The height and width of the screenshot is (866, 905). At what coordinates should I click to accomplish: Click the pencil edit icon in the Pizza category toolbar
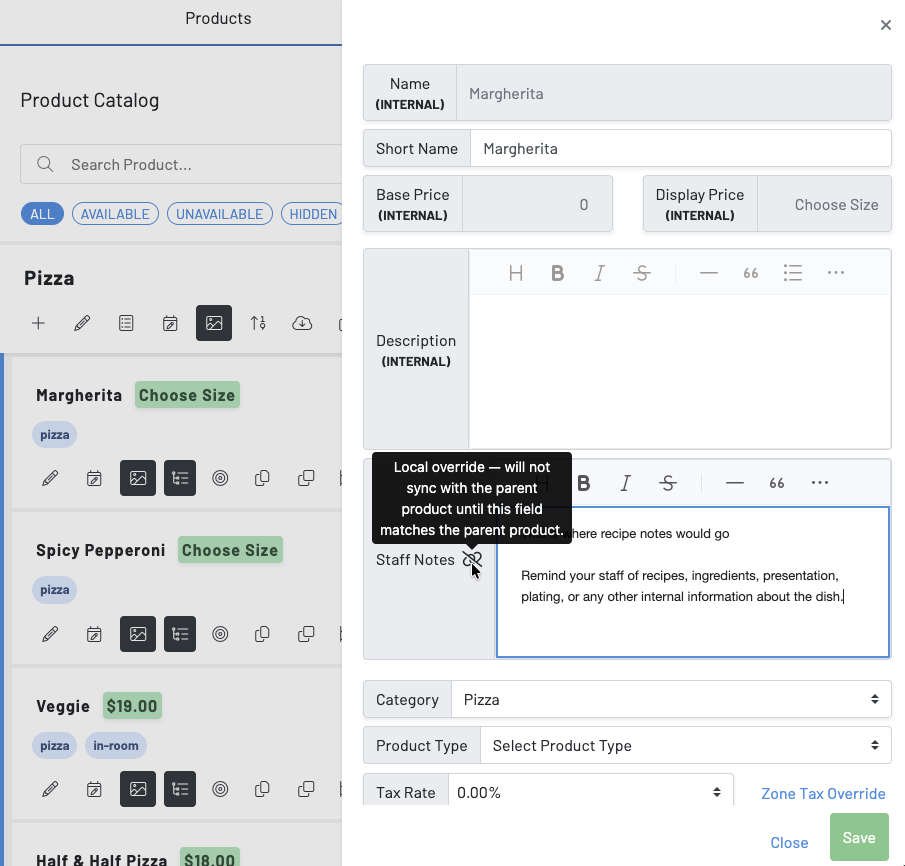pyautogui.click(x=82, y=323)
